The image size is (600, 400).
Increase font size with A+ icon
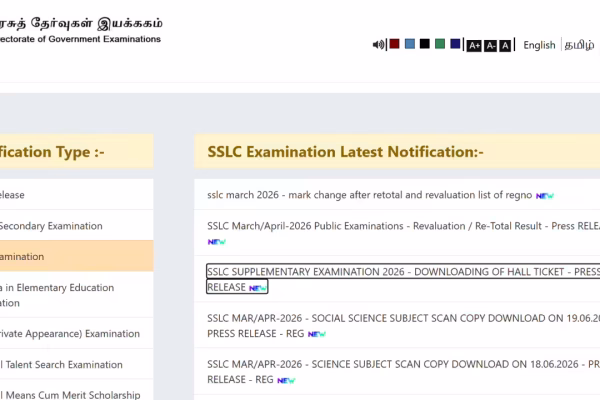(474, 46)
